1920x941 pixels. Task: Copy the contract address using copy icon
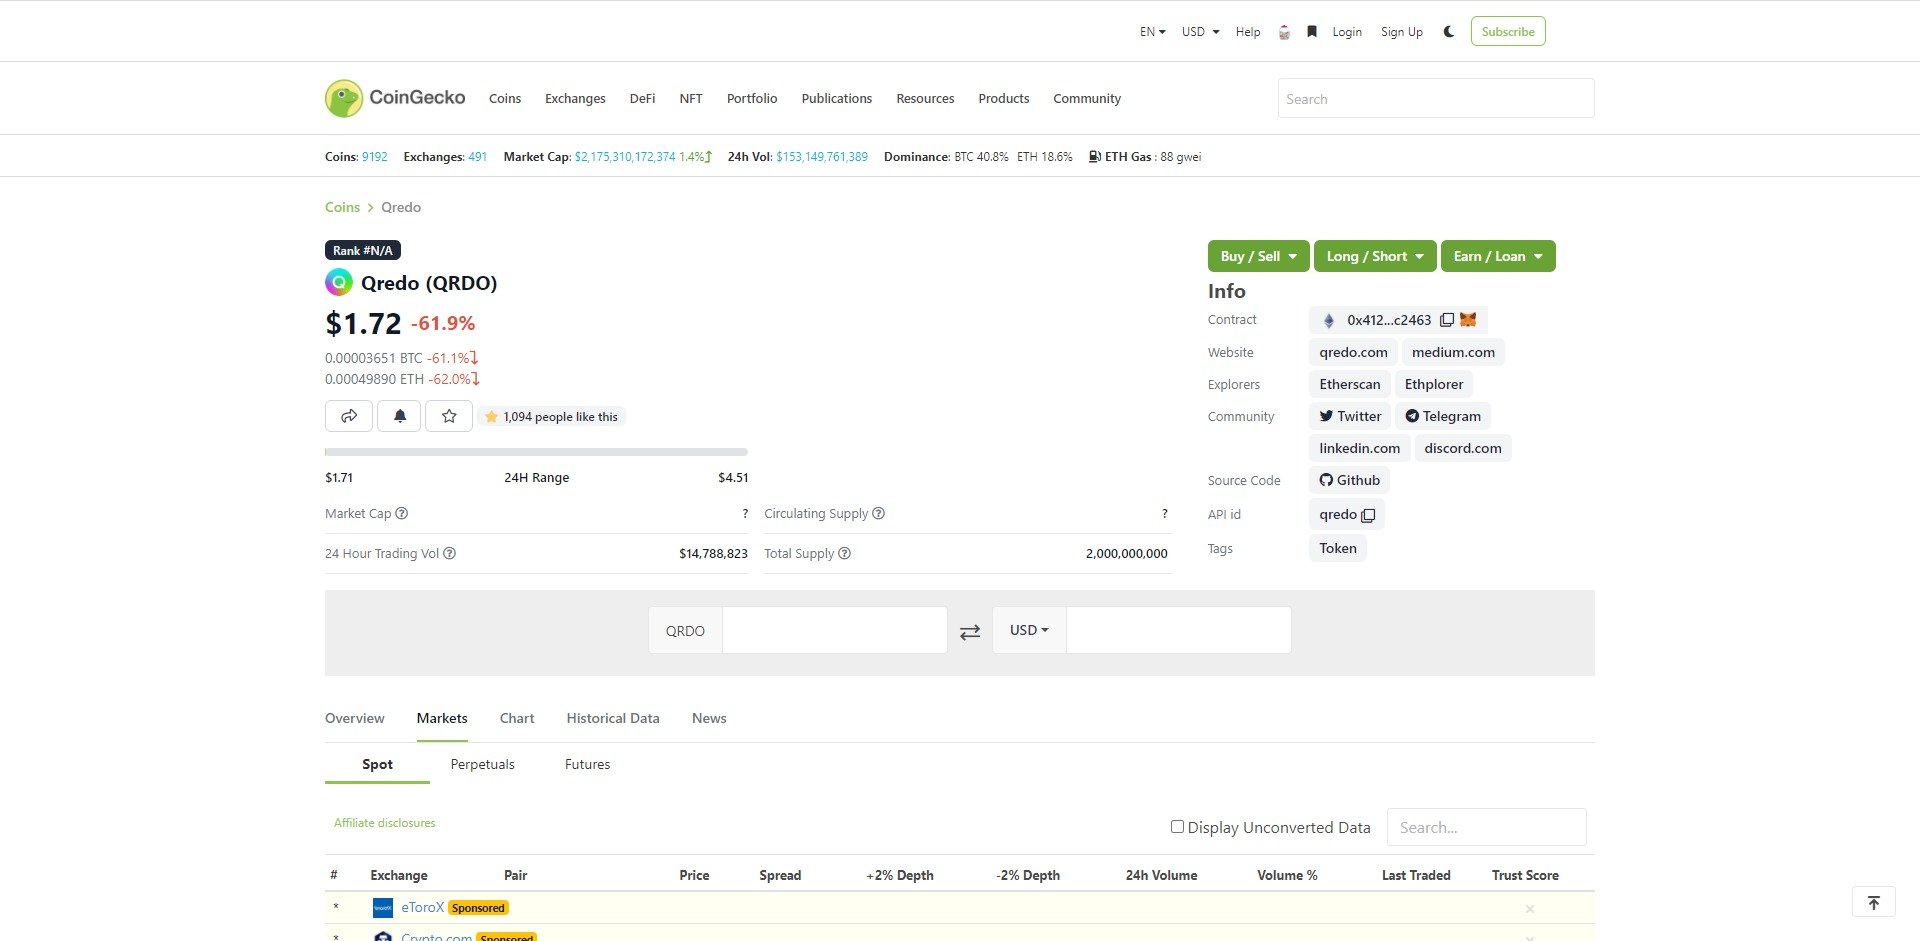point(1446,320)
